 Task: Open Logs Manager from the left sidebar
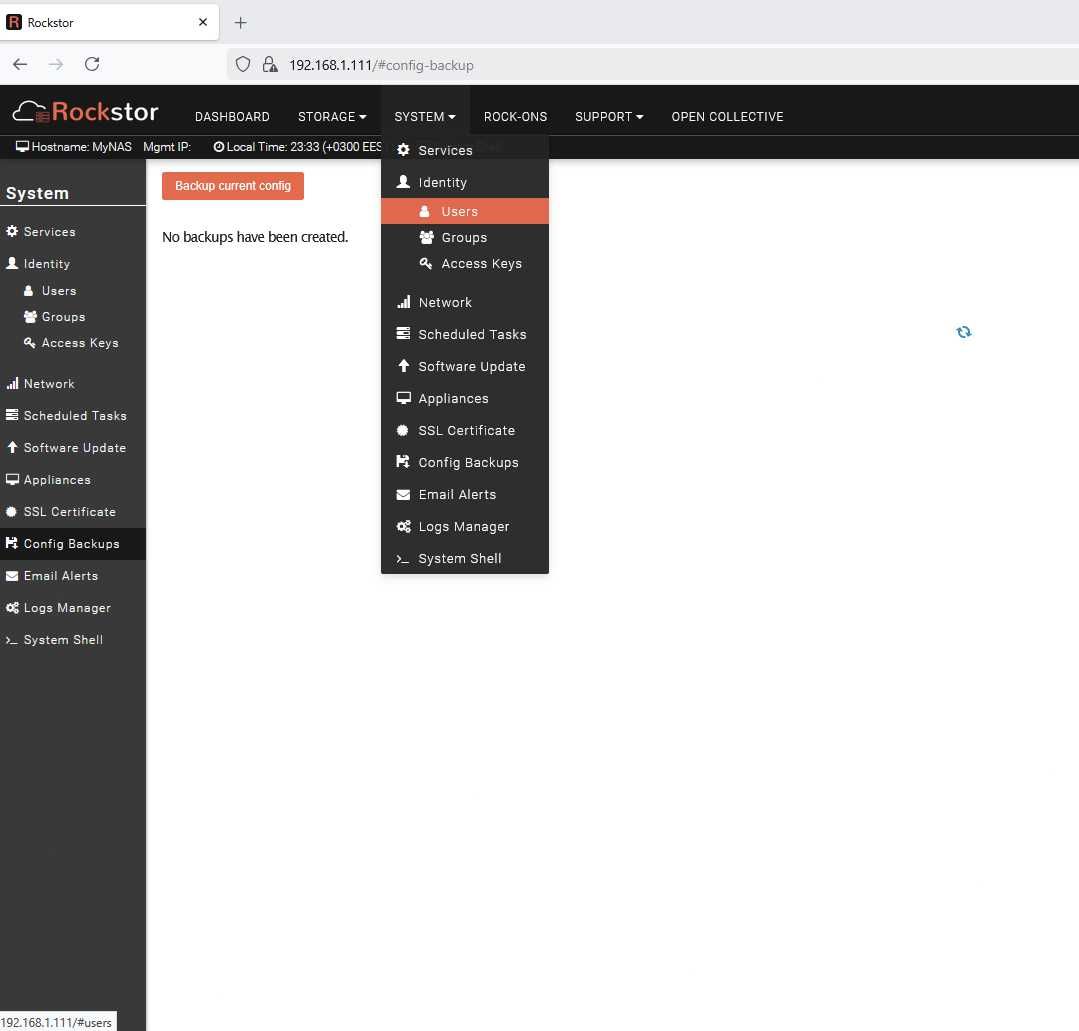point(73,608)
